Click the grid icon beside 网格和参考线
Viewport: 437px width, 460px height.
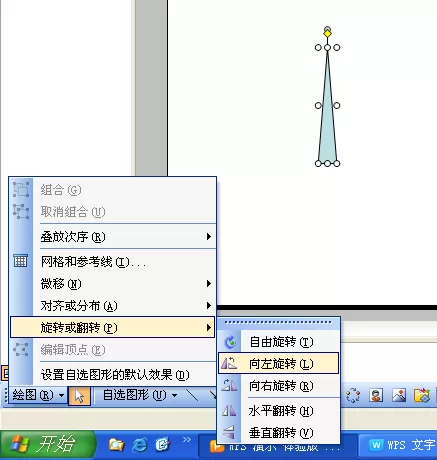[21, 261]
